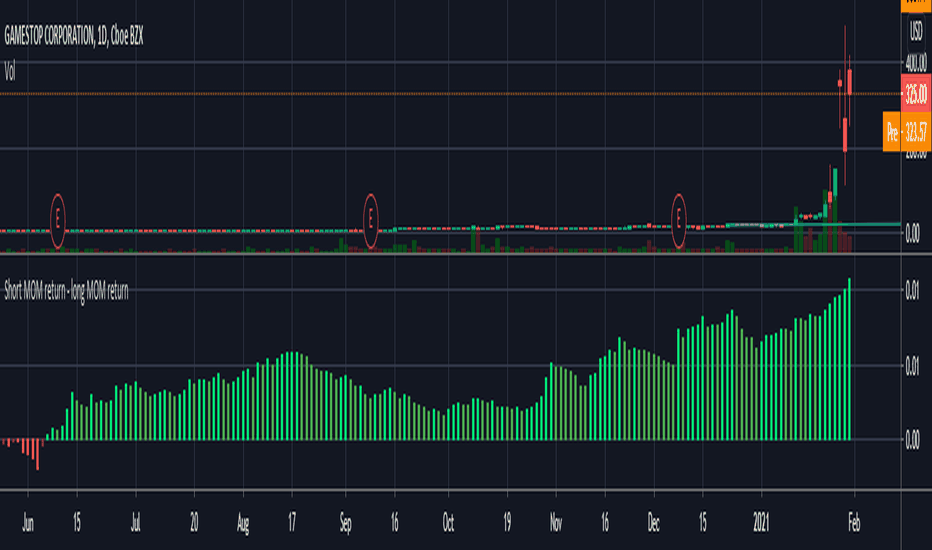932x550 pixels.
Task: Open the USD currency selector
Action: click(x=916, y=31)
